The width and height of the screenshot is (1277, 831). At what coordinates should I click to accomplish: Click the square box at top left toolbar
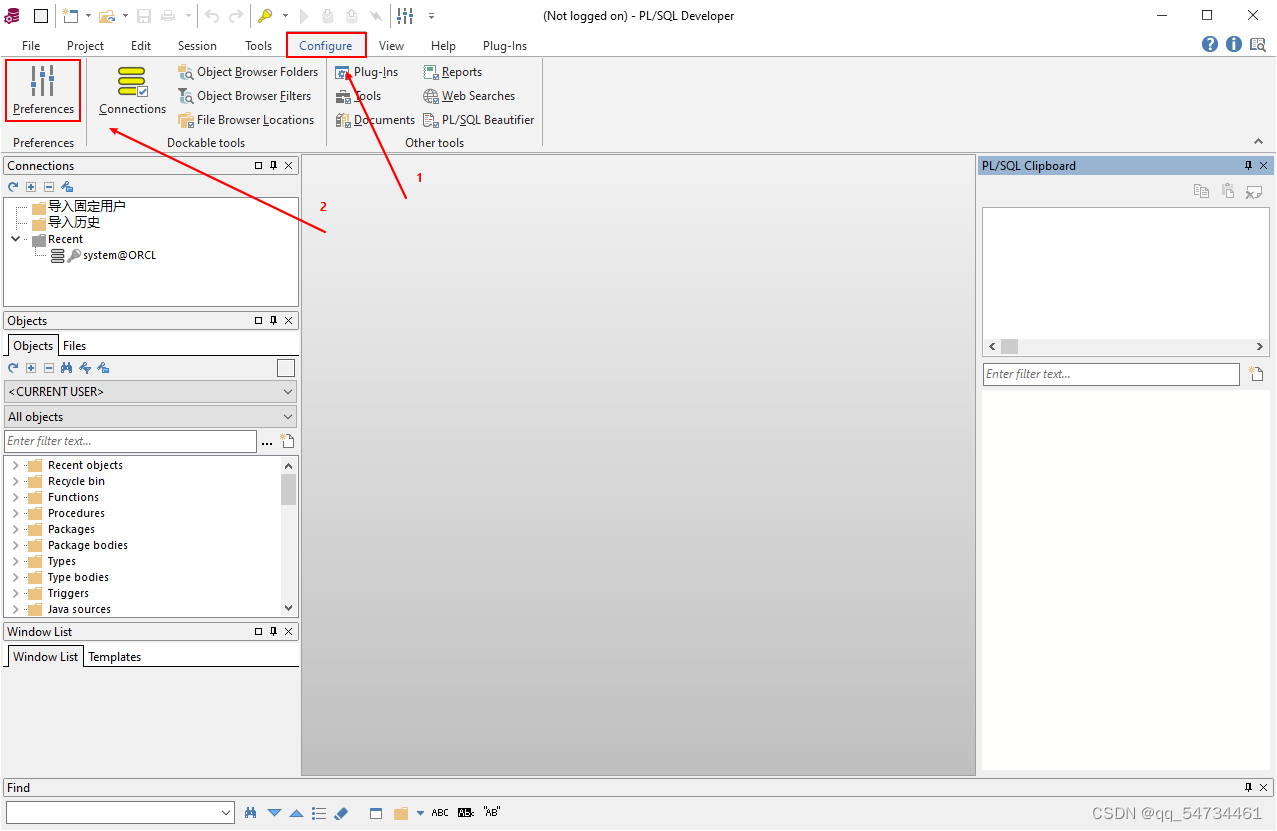(x=41, y=16)
